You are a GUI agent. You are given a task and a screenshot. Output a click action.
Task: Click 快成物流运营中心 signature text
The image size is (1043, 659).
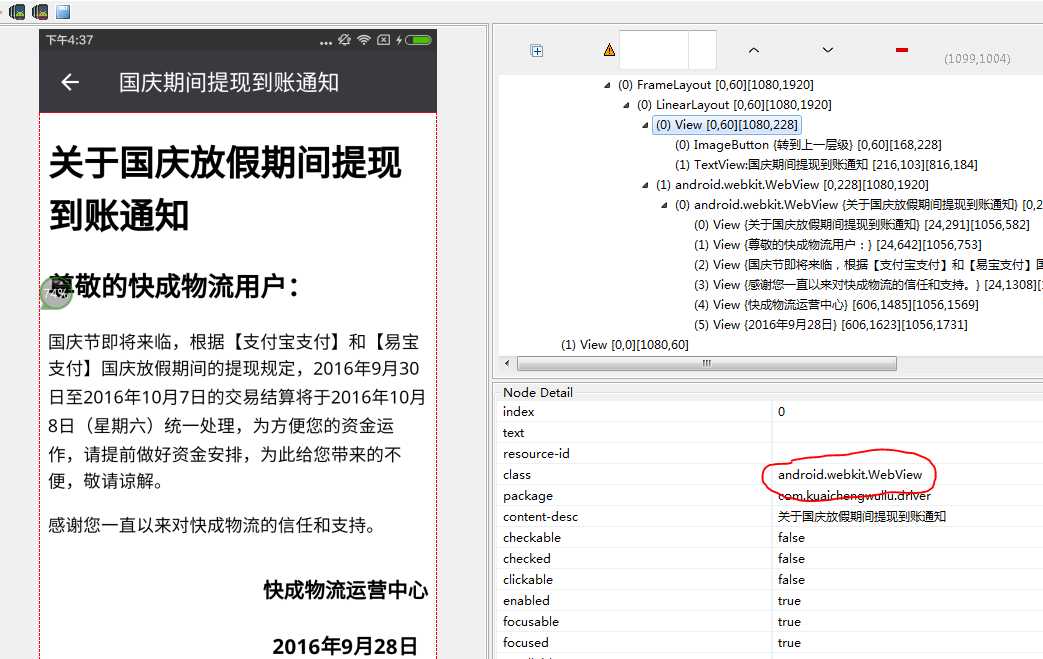click(x=345, y=590)
